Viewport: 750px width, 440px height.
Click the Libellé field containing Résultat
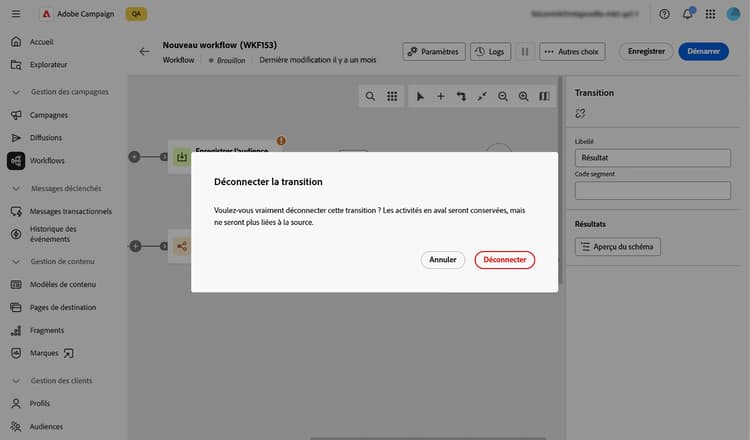pyautogui.click(x=652, y=158)
